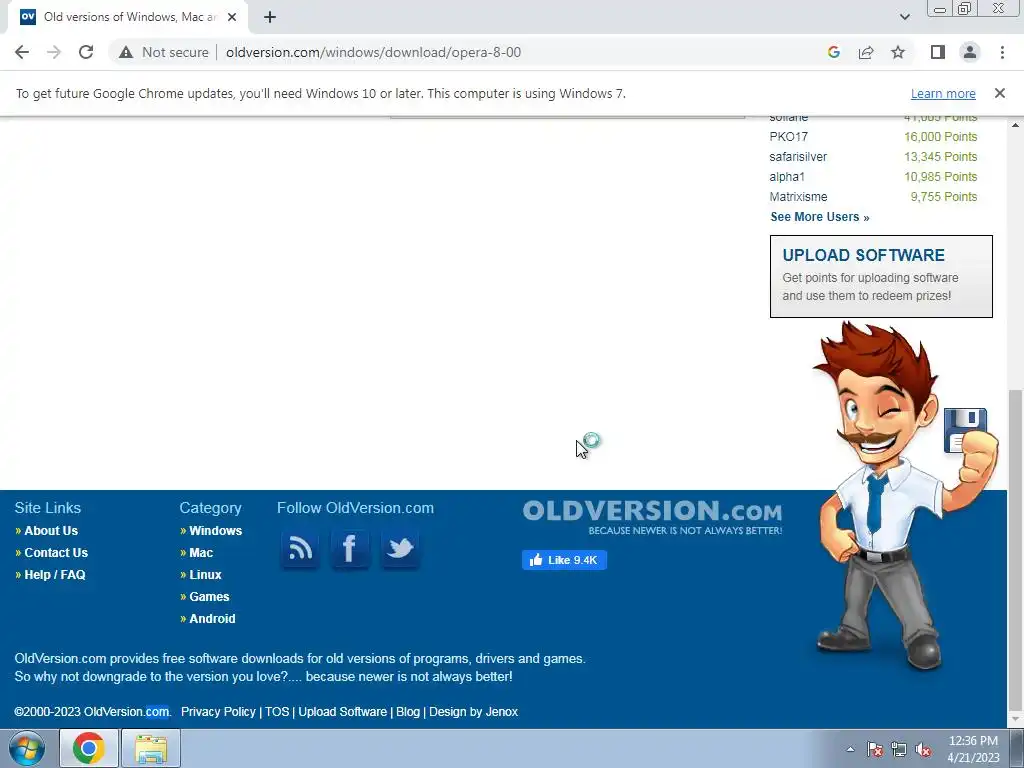
Task: Open the muted volume tray icon
Action: (923, 749)
